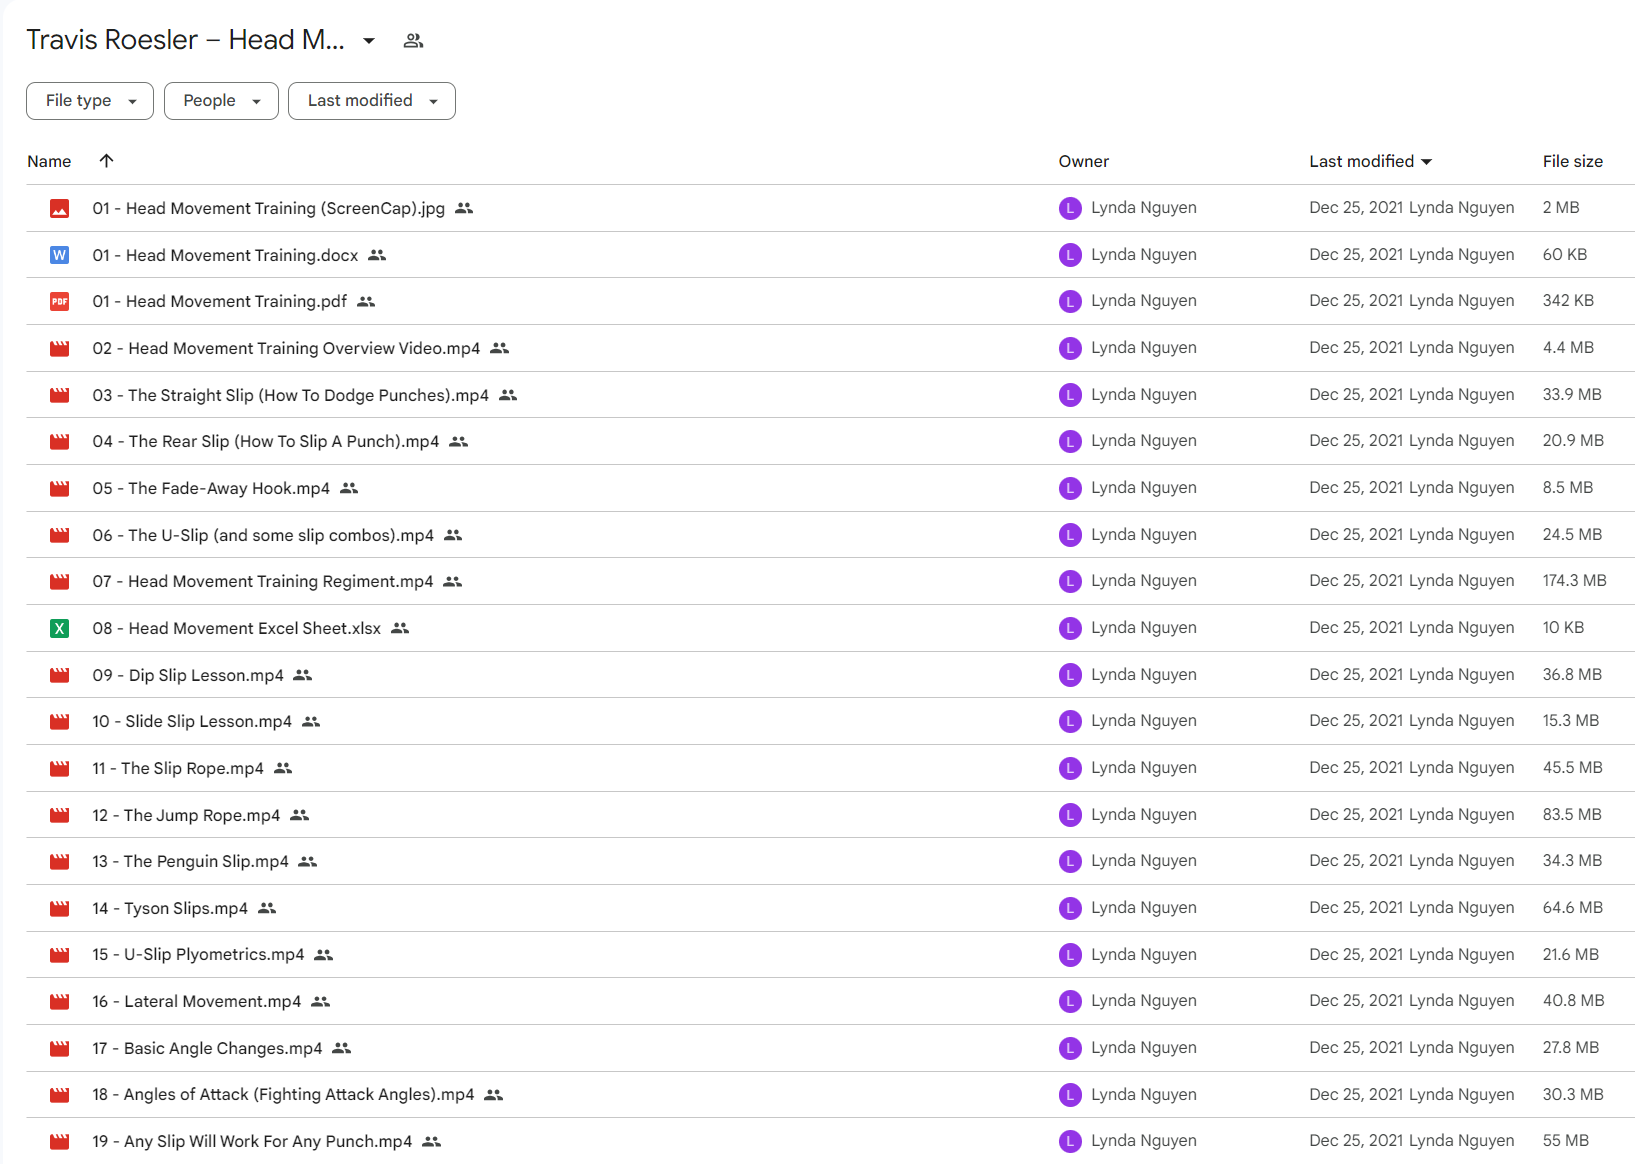Expand the folder title dropdown arrow

[369, 41]
